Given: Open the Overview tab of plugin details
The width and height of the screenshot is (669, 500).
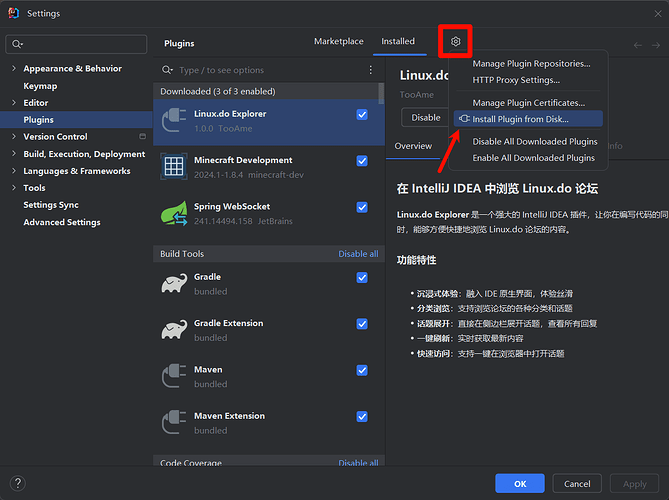Looking at the screenshot, I should click(x=413, y=146).
